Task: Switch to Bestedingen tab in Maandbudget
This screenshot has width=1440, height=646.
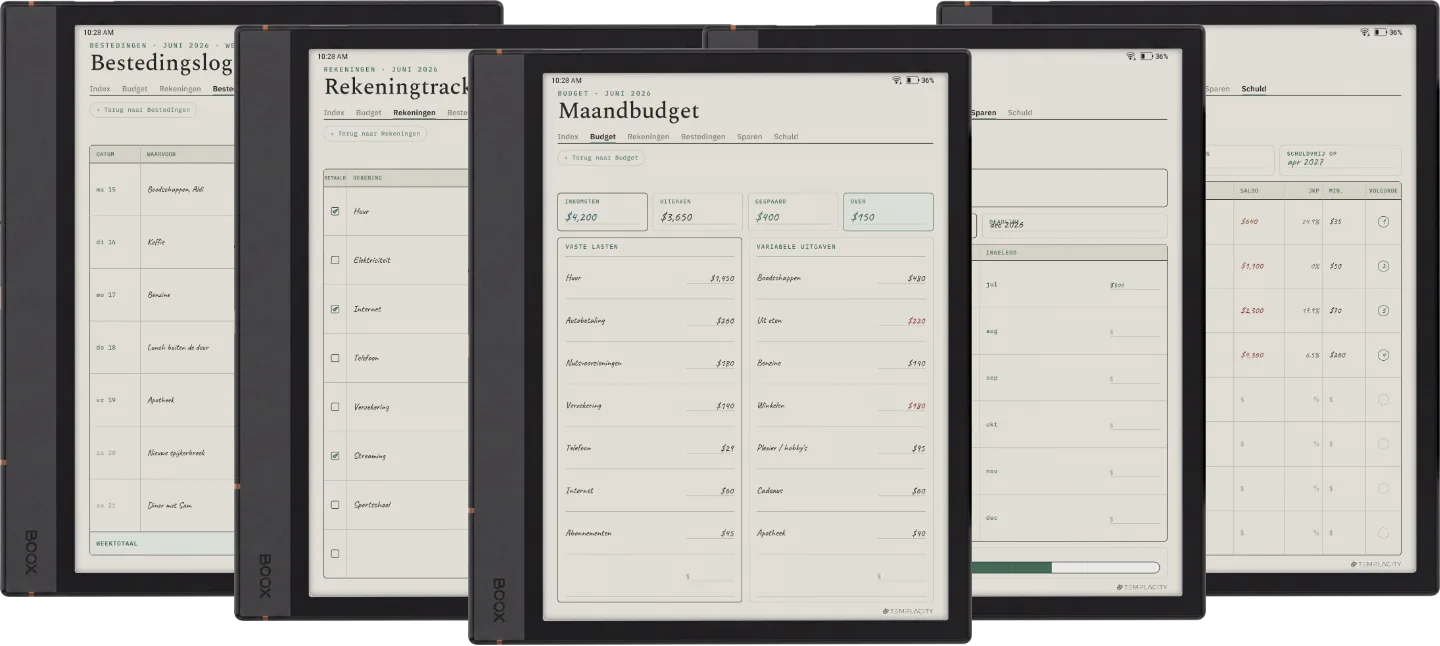Action: coord(703,136)
